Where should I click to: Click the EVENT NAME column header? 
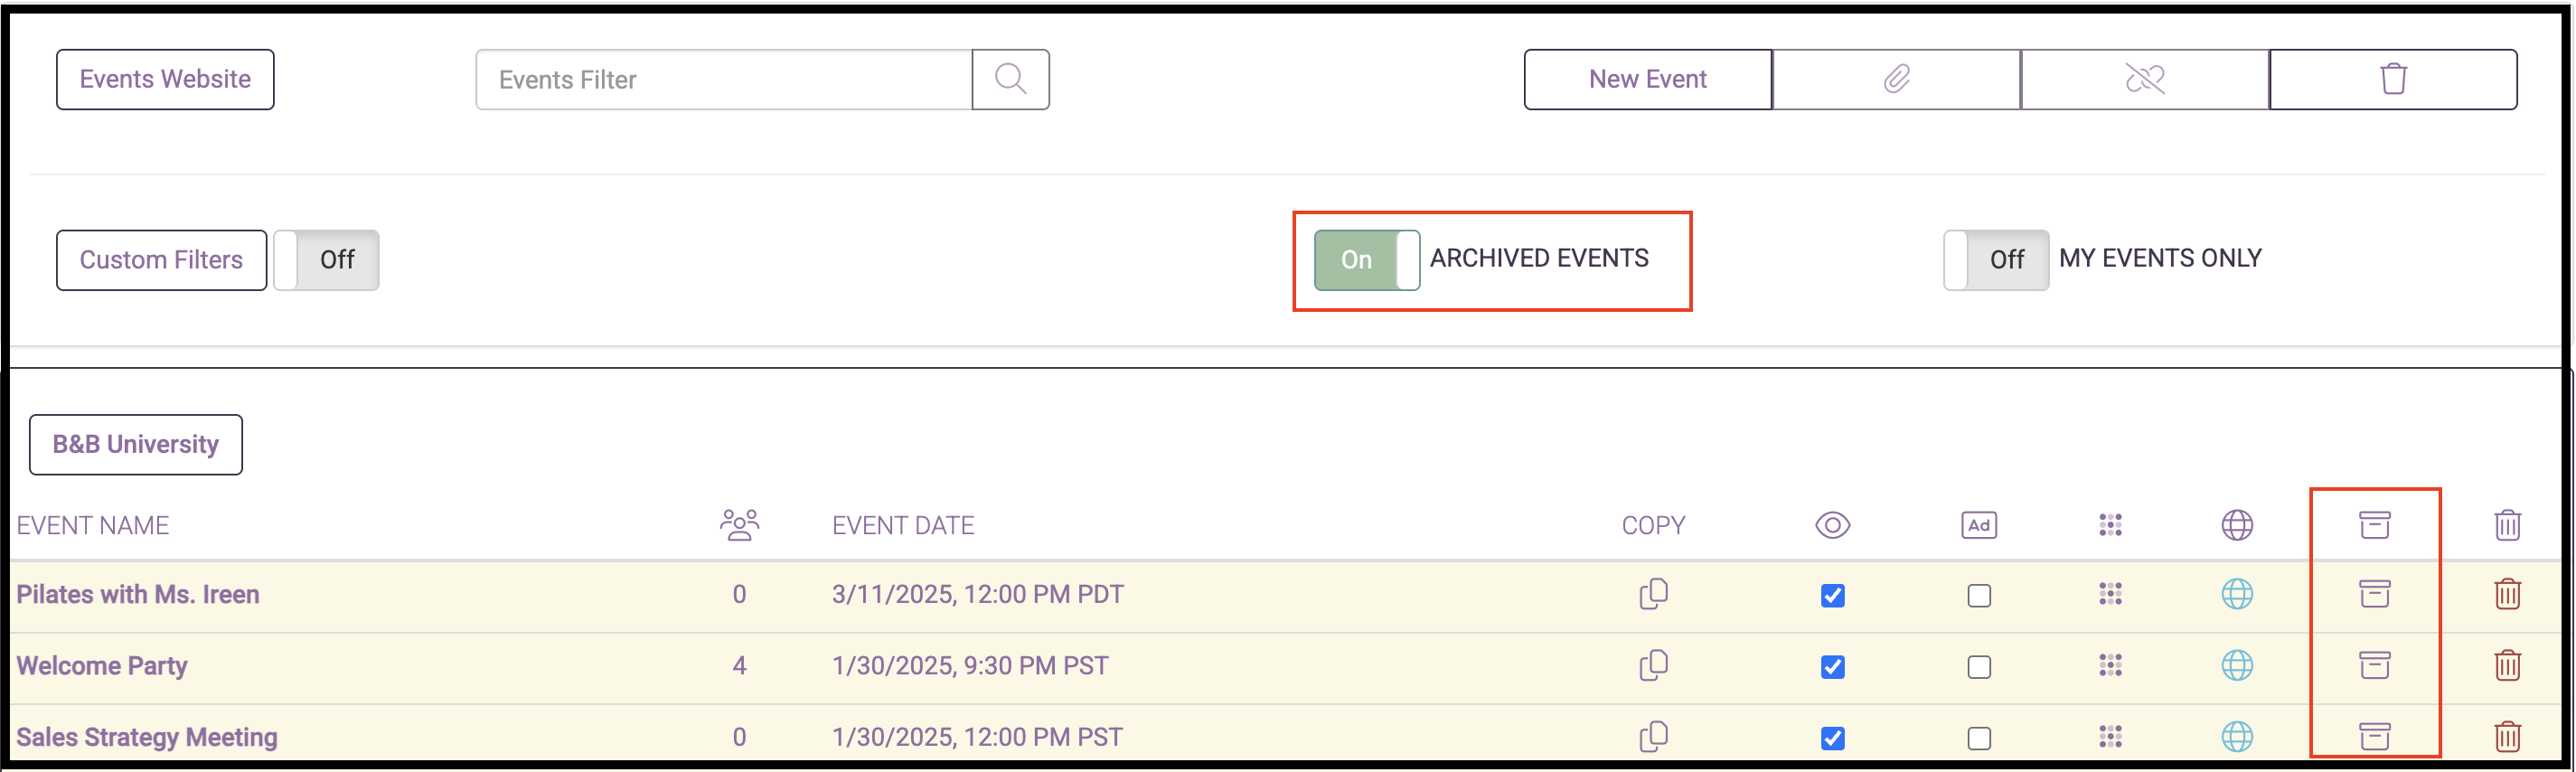click(x=93, y=525)
